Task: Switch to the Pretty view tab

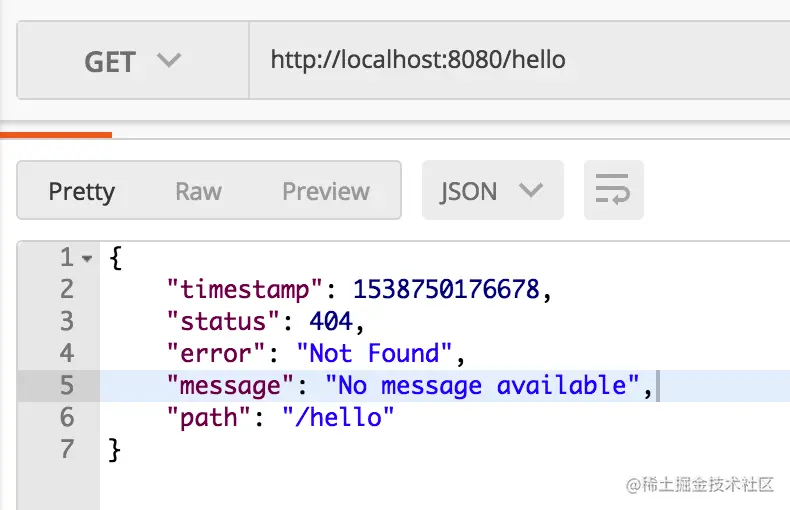Action: (82, 192)
